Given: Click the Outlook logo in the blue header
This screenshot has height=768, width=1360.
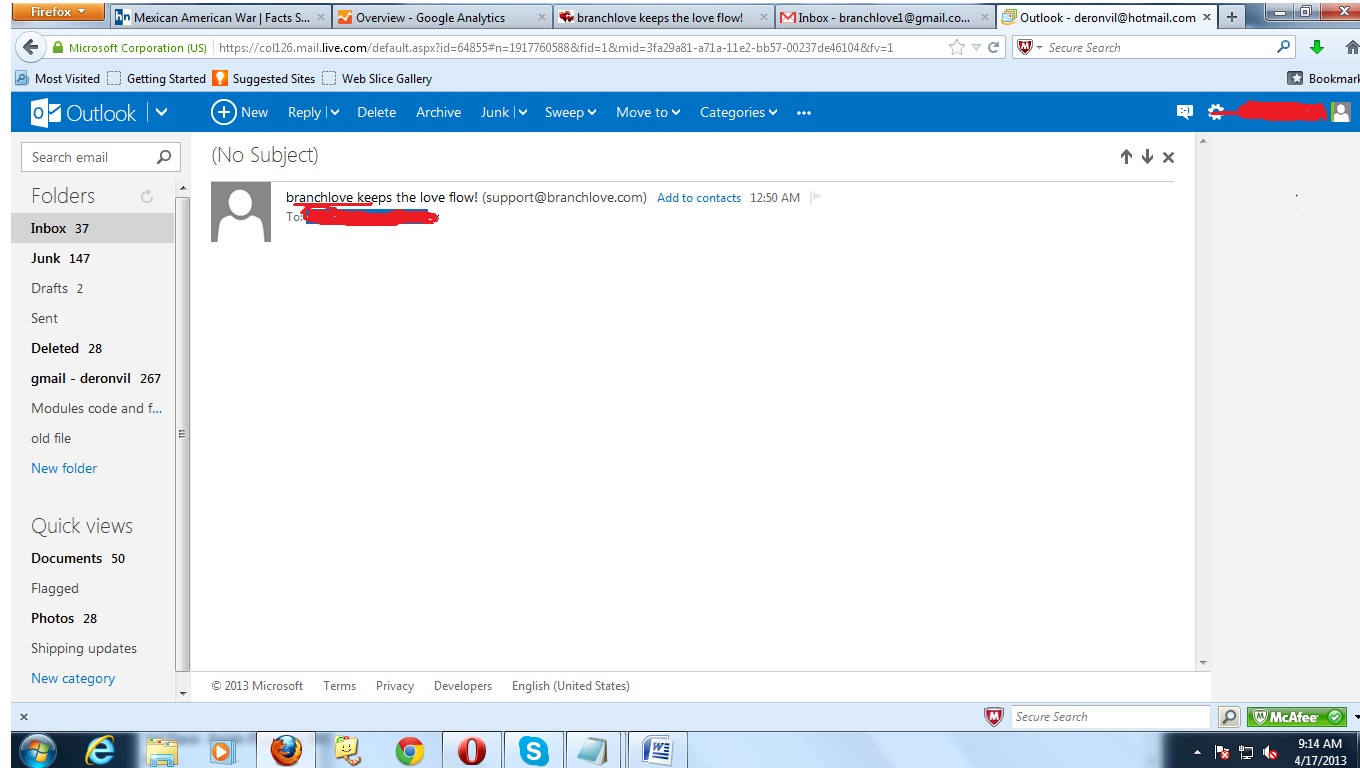Looking at the screenshot, I should tap(84, 113).
